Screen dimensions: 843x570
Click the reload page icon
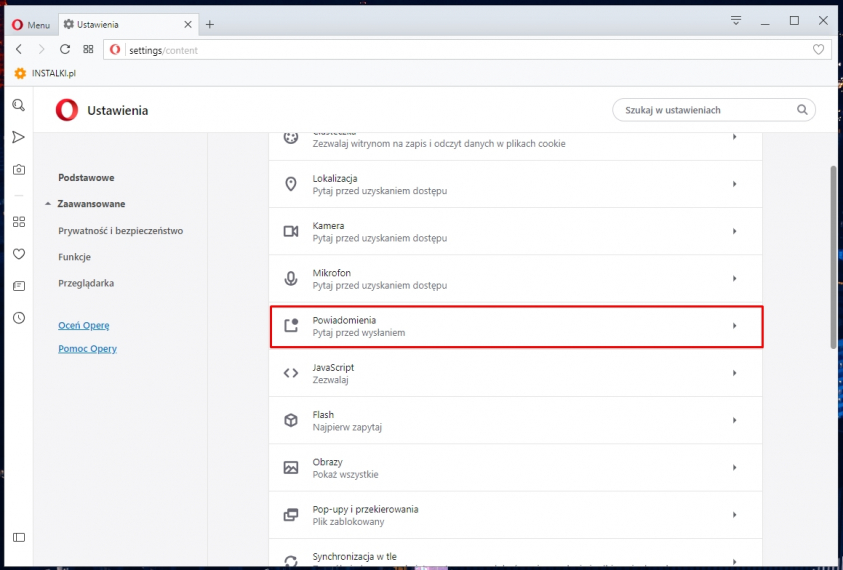tap(65, 49)
